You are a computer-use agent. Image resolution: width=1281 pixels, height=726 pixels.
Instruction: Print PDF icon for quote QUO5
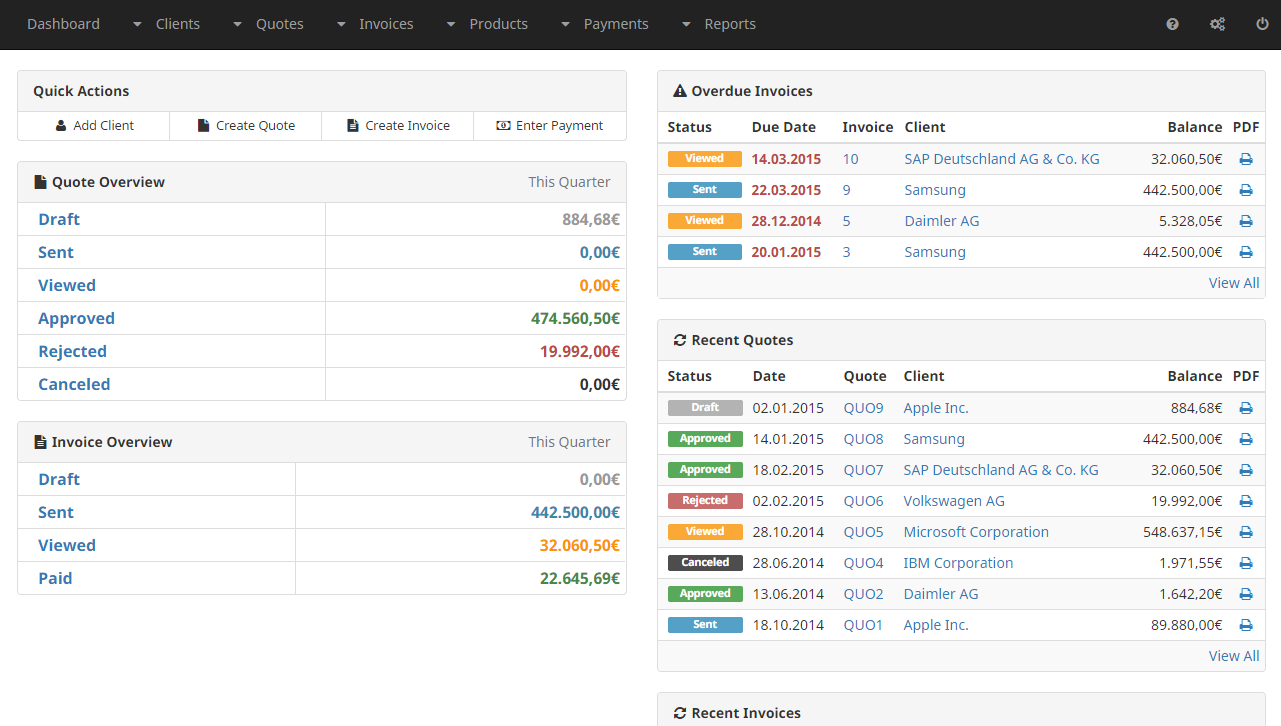[x=1246, y=532]
